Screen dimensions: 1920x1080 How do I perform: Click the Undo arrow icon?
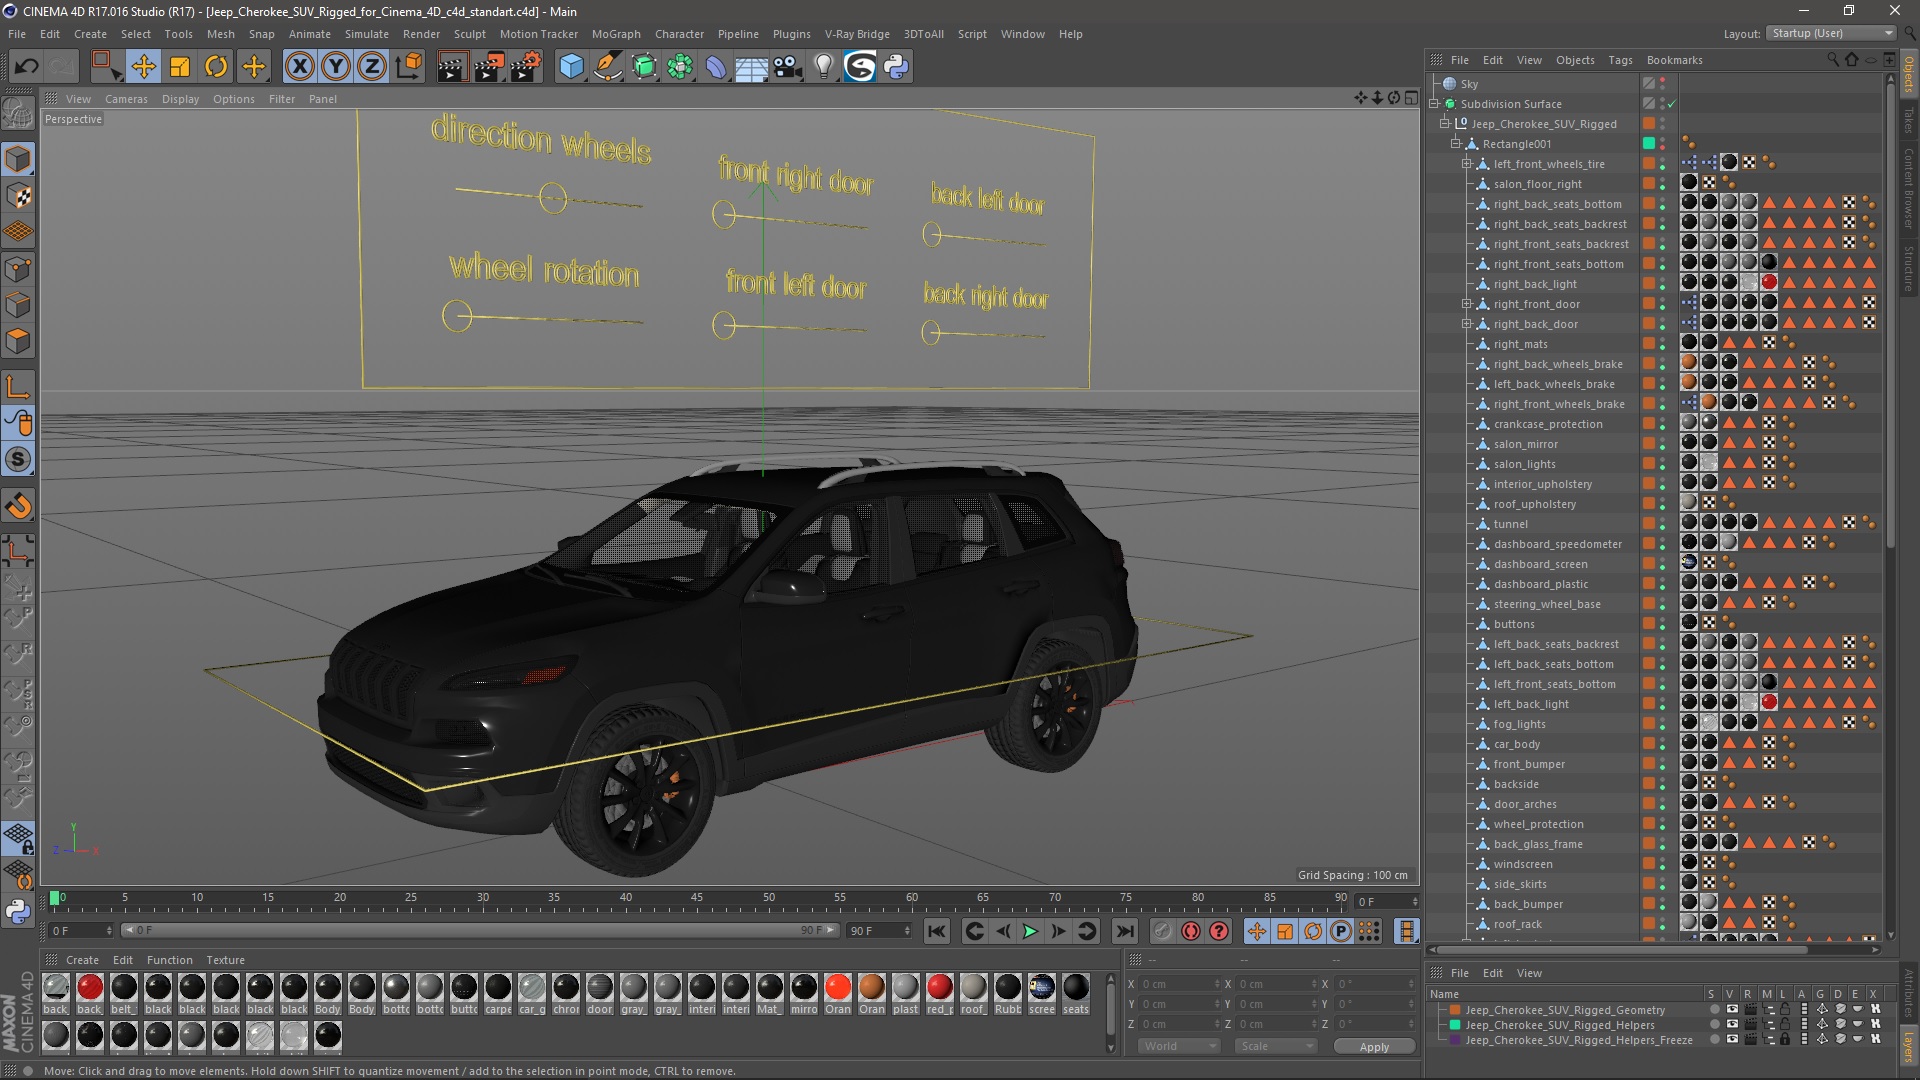[x=27, y=67]
